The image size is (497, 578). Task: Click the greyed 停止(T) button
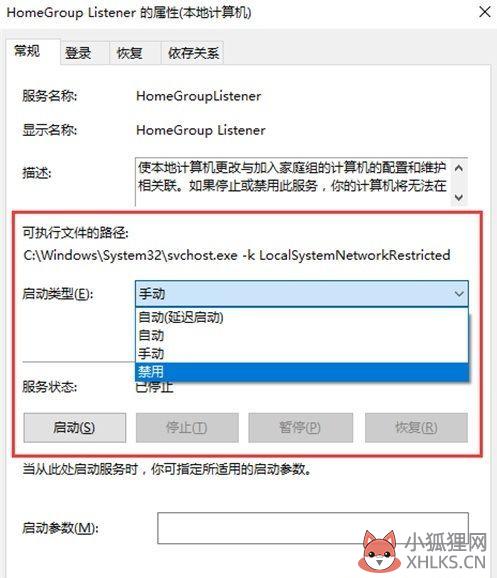[x=187, y=428]
